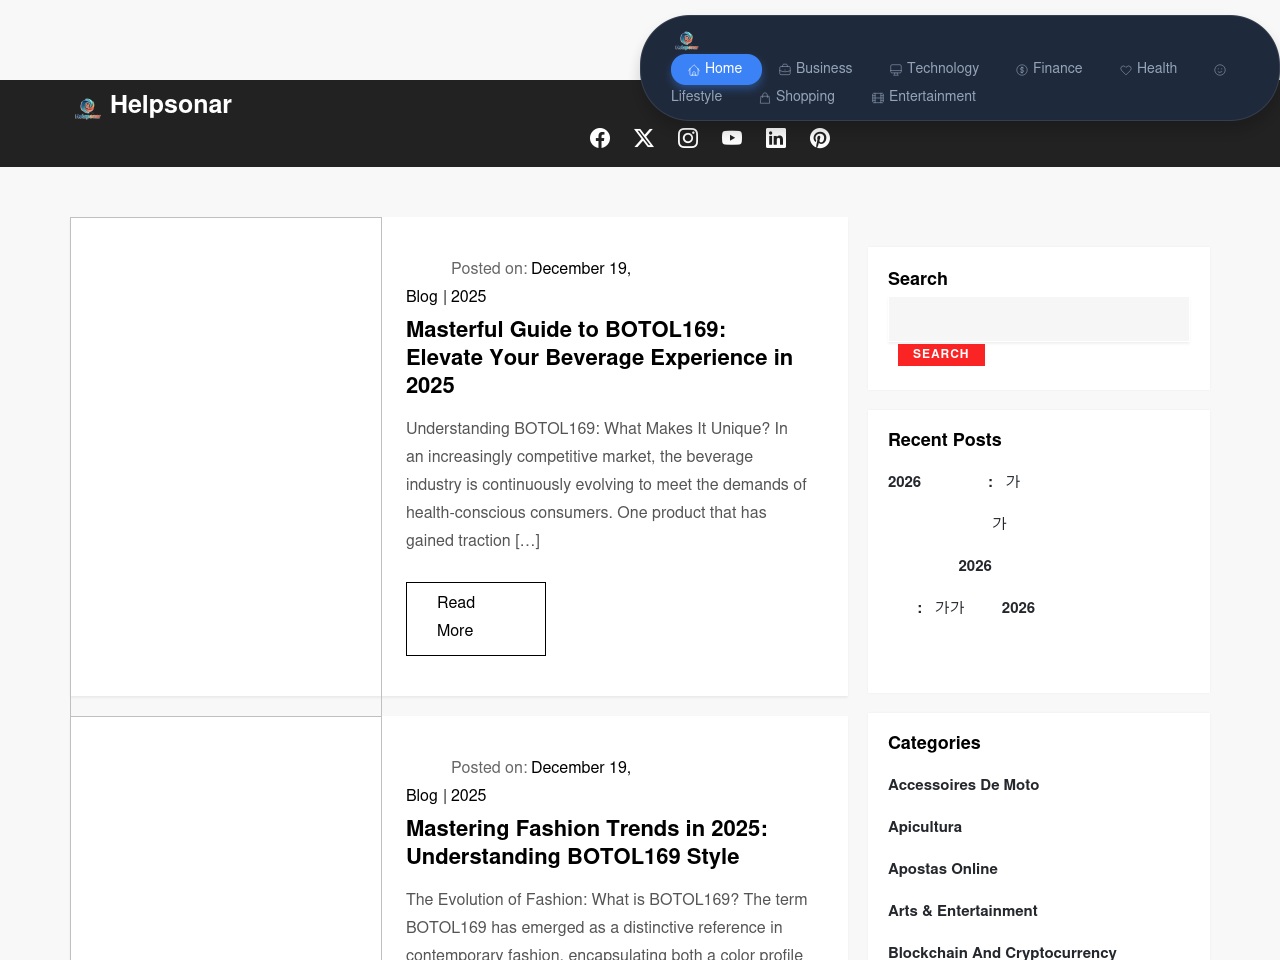1280x960 pixels.
Task: Open Mastering Fashion Trends in 2025 post title
Action: 587,843
